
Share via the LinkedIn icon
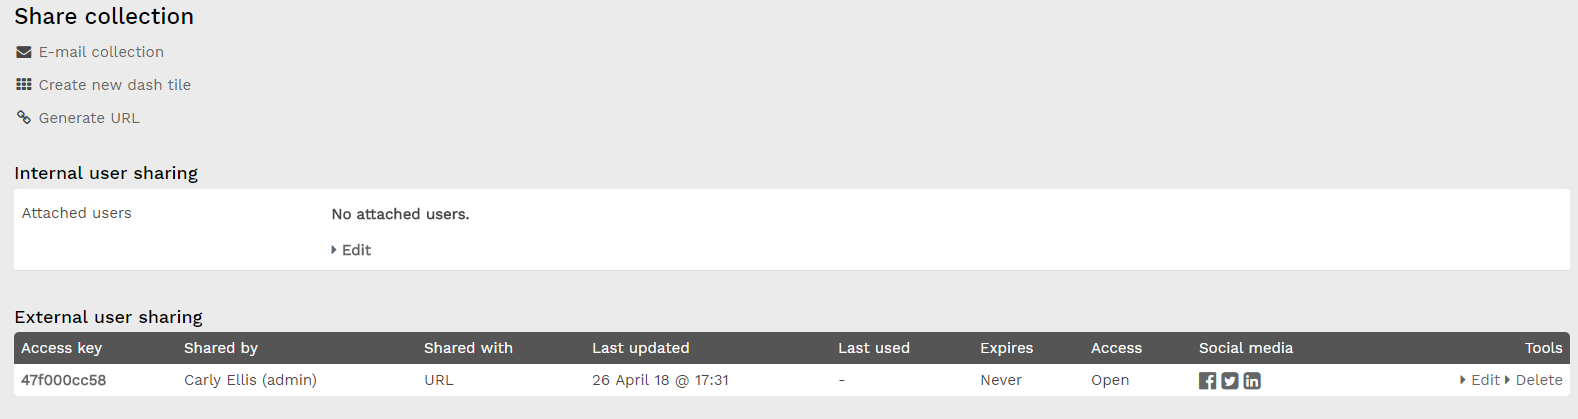1252,381
